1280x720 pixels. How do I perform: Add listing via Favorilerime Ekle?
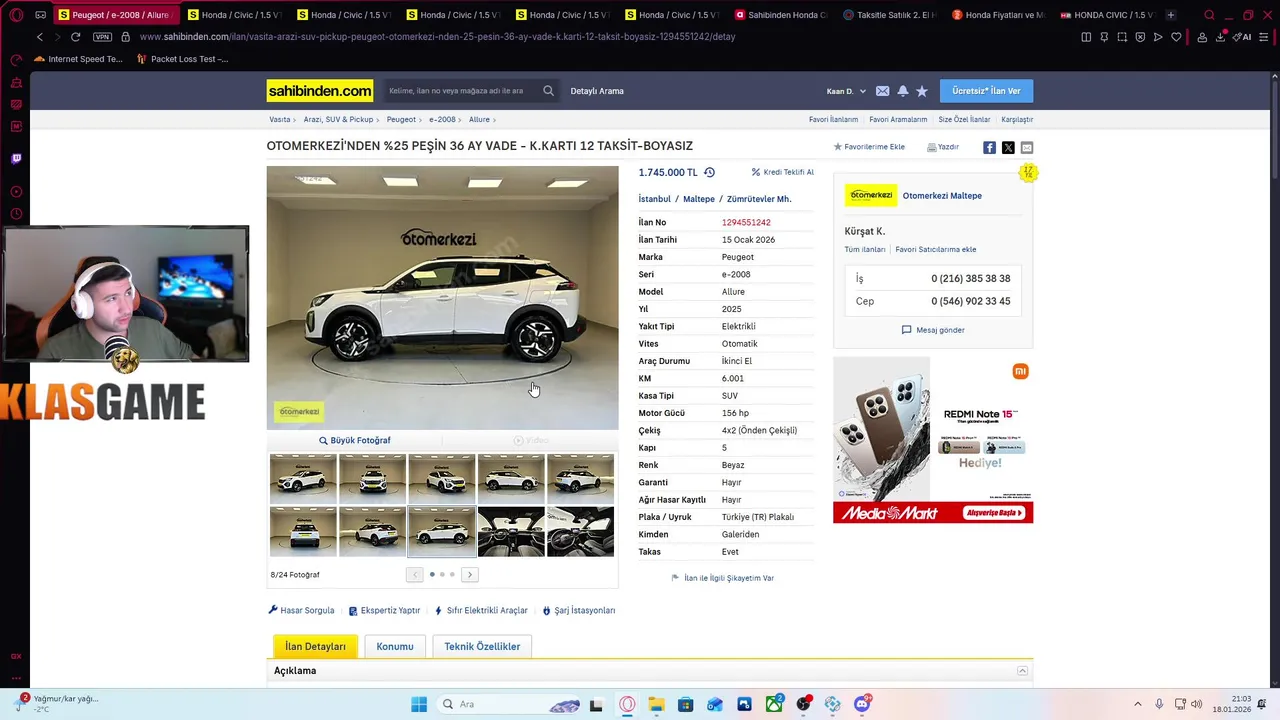869,147
